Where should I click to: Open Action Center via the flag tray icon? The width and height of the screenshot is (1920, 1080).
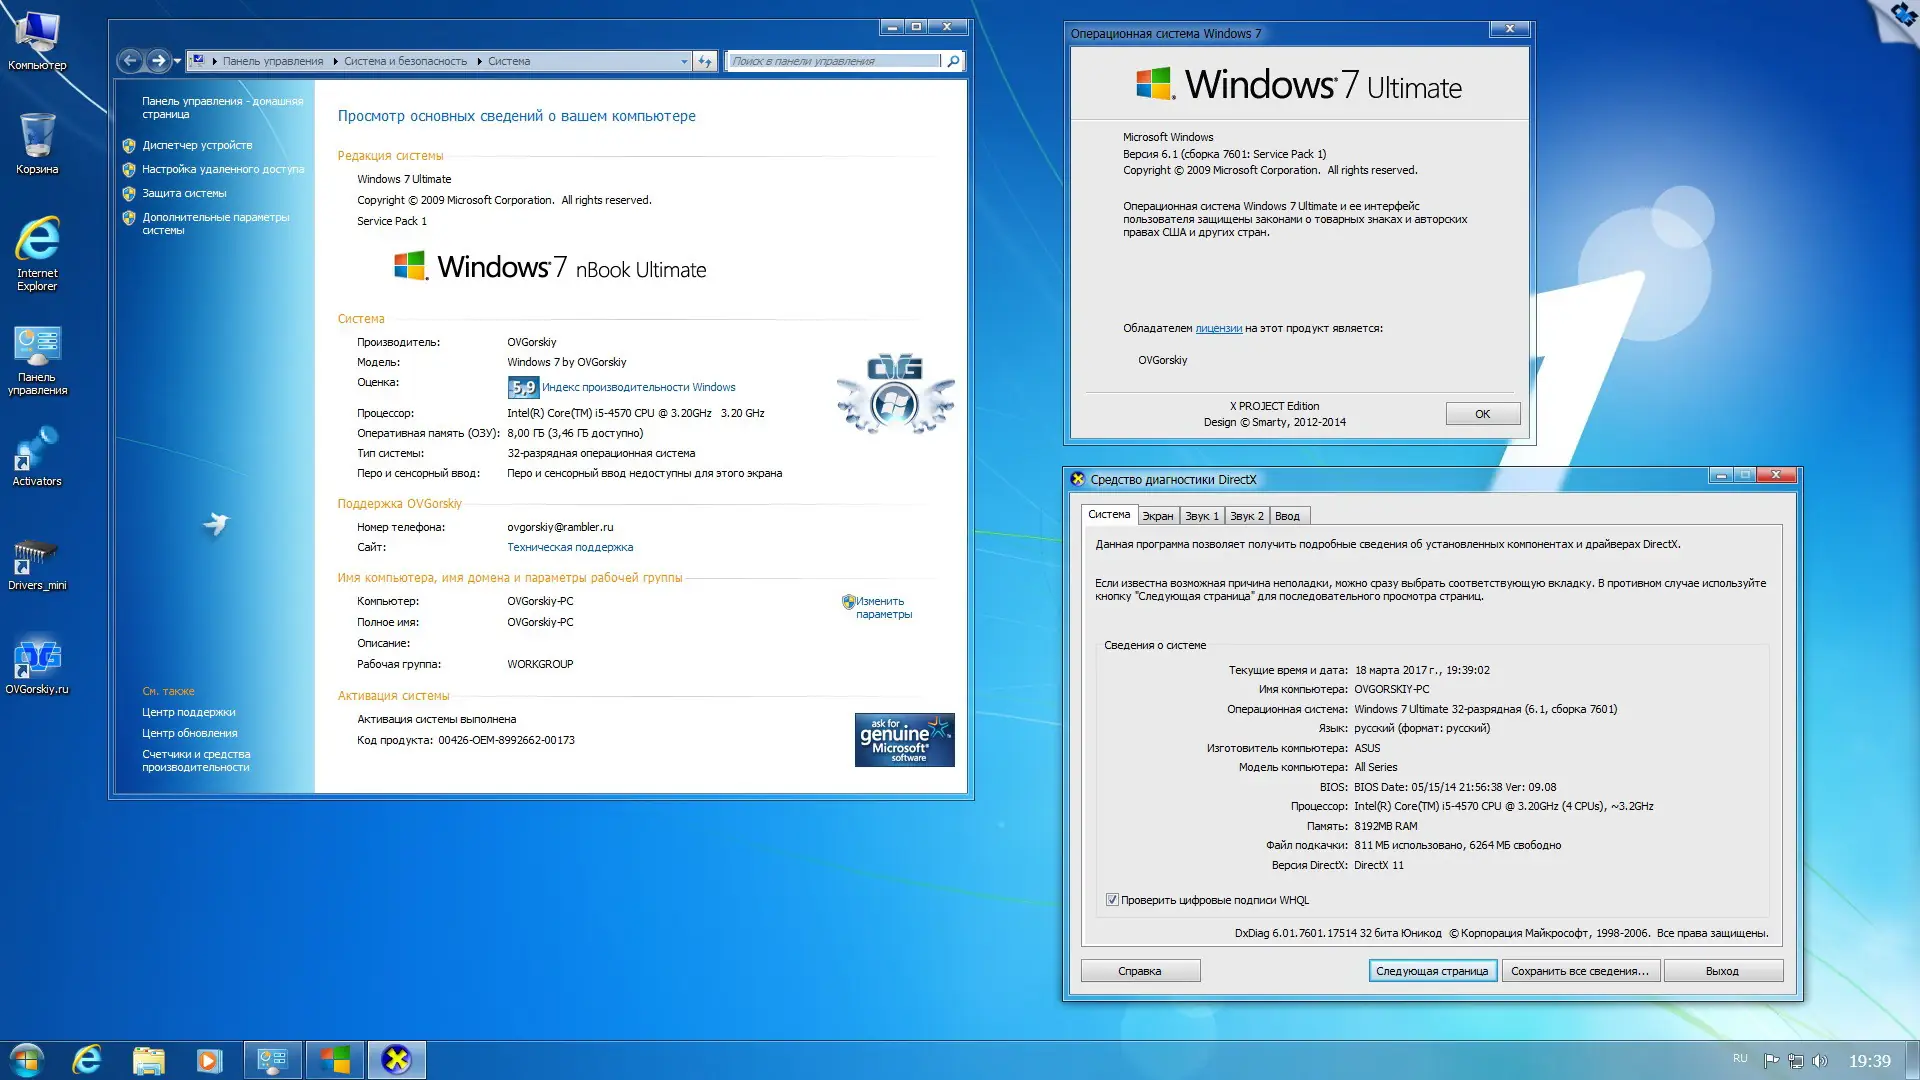click(x=1772, y=1060)
